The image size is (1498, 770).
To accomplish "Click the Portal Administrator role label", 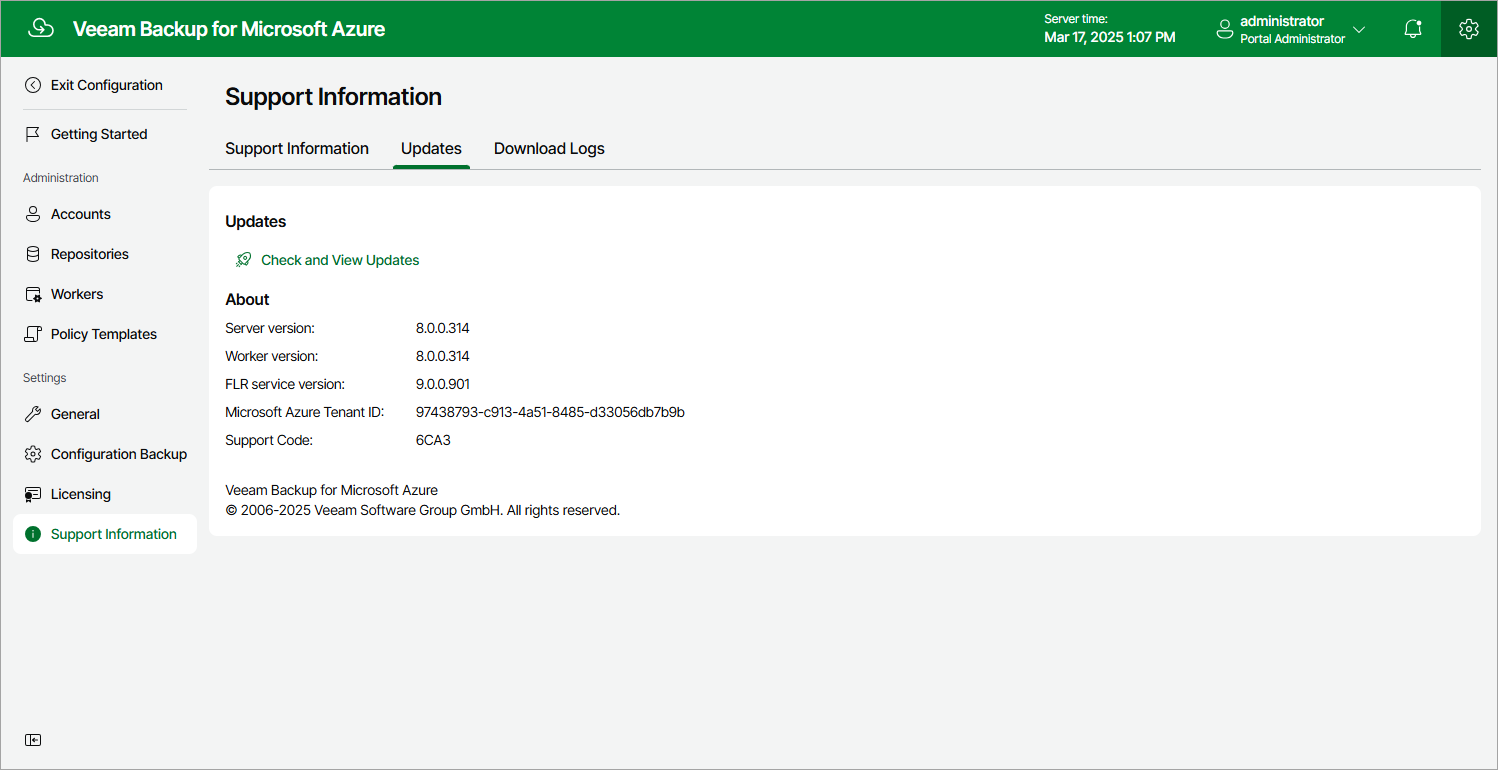I will pyautogui.click(x=1293, y=39).
